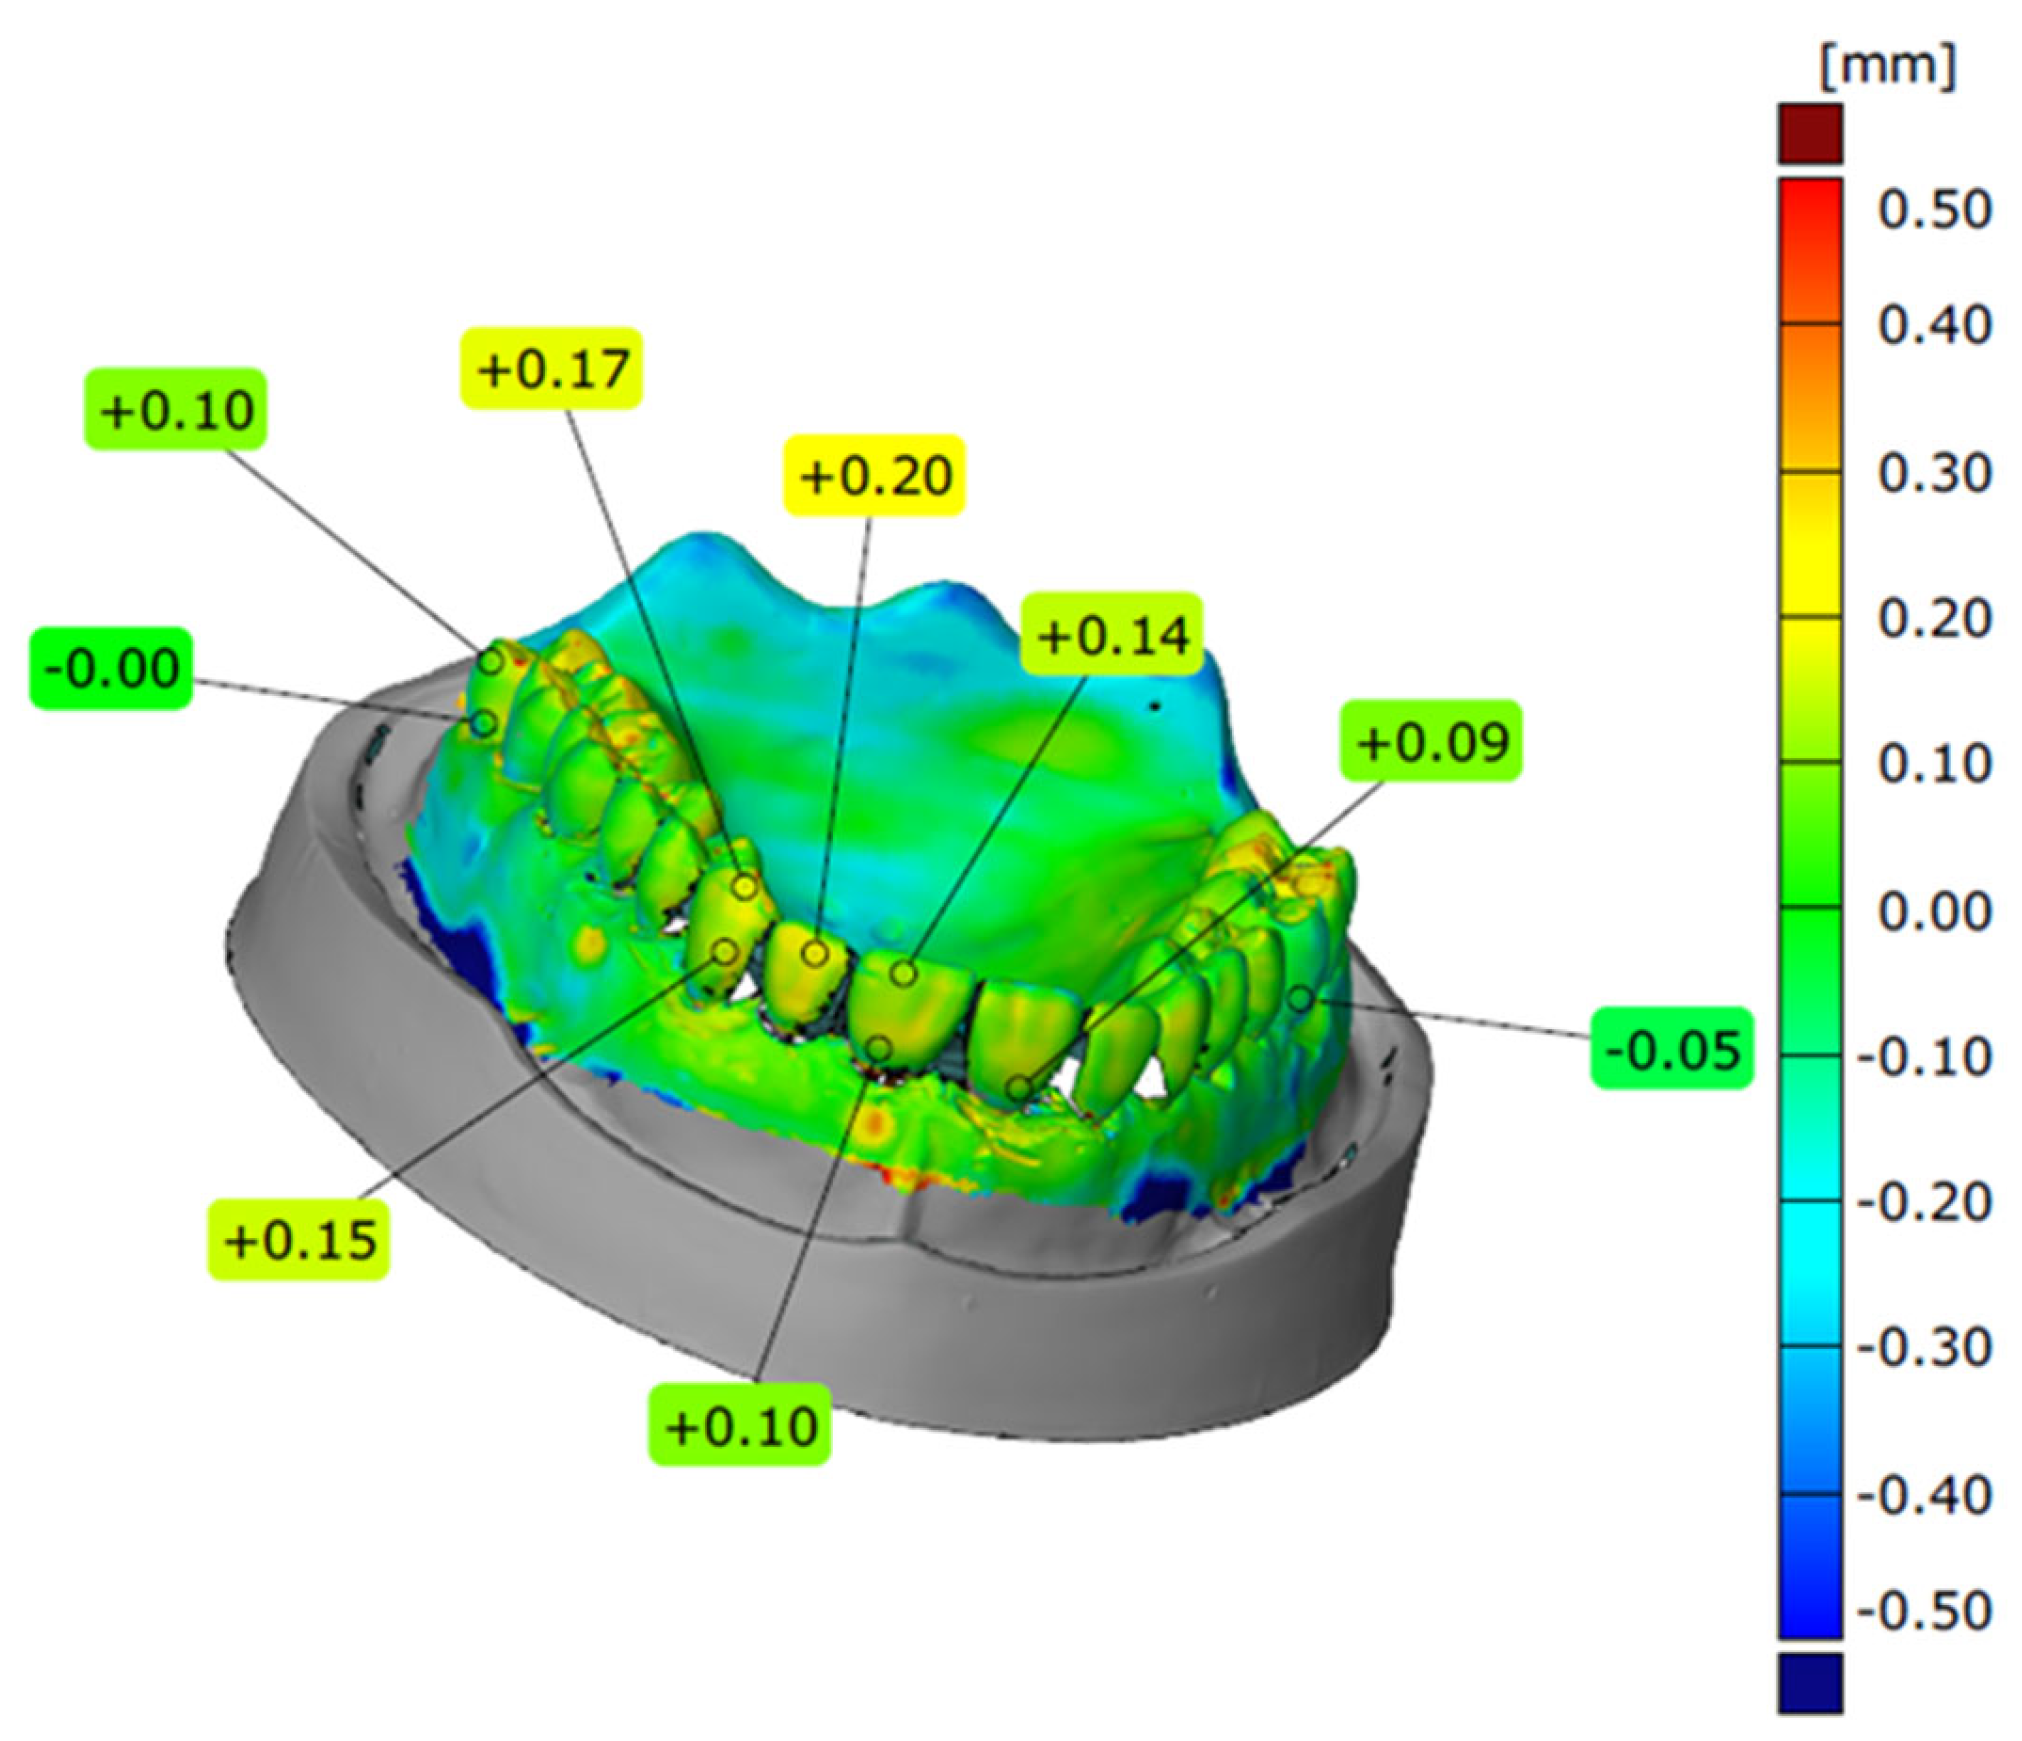This screenshot has width=2022, height=1741.
Task: Click the top-left +0.10 deviation label
Action: (x=175, y=410)
